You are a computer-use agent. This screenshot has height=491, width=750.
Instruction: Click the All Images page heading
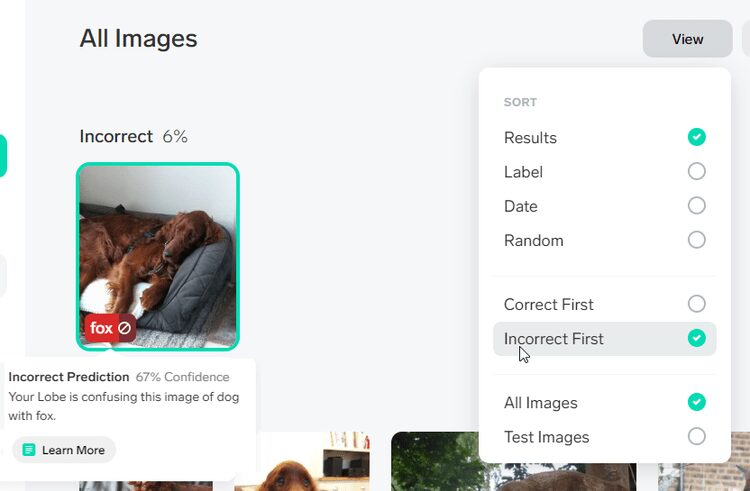coord(139,39)
